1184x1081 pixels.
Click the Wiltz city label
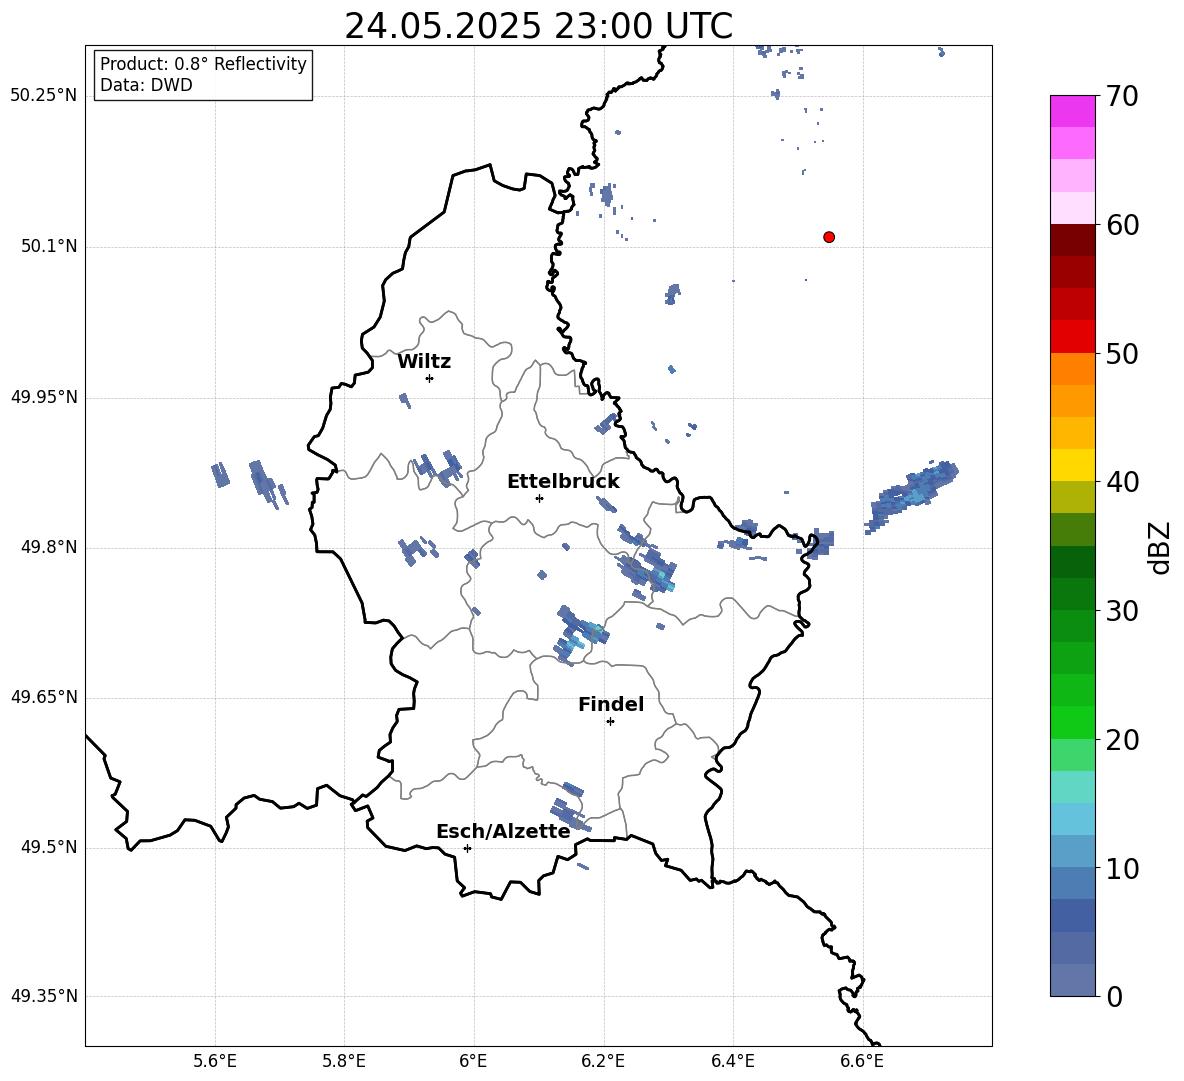pyautogui.click(x=424, y=362)
